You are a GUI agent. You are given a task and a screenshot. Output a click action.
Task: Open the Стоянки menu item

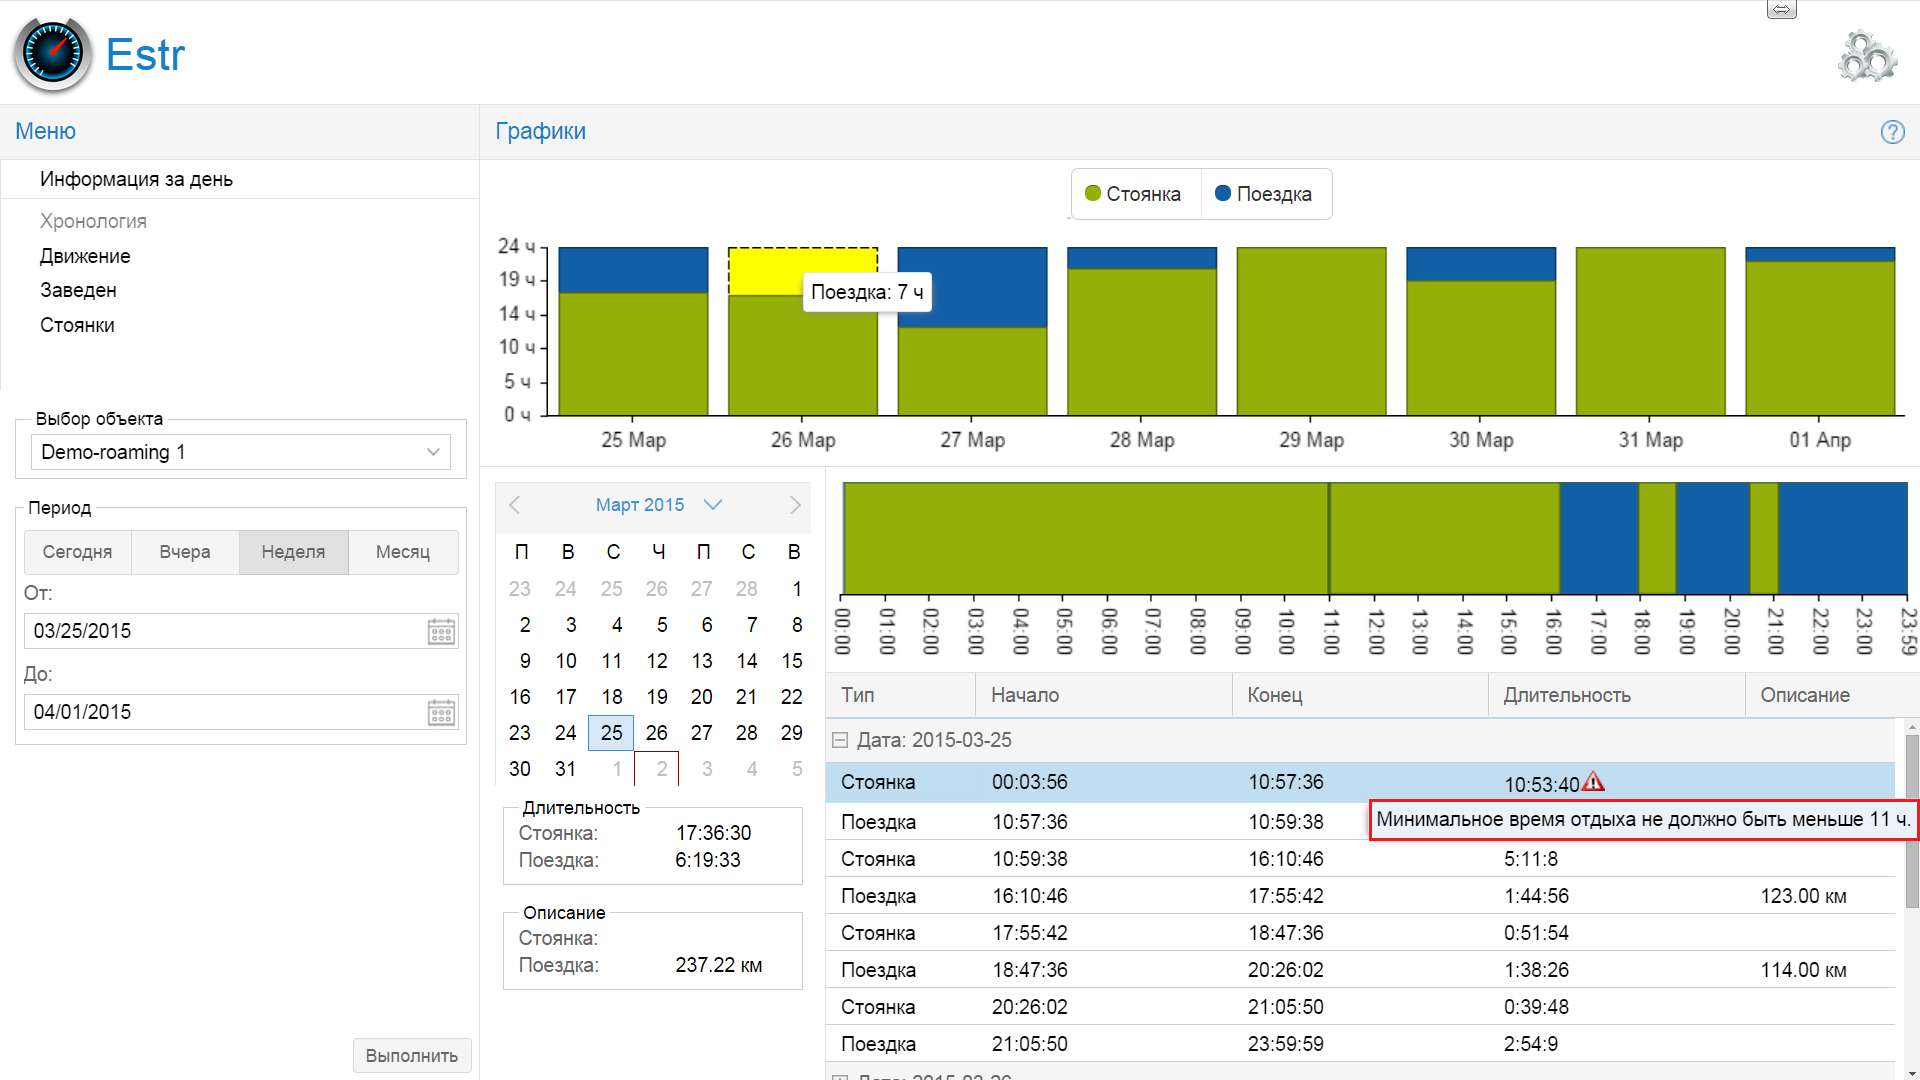pos(77,325)
